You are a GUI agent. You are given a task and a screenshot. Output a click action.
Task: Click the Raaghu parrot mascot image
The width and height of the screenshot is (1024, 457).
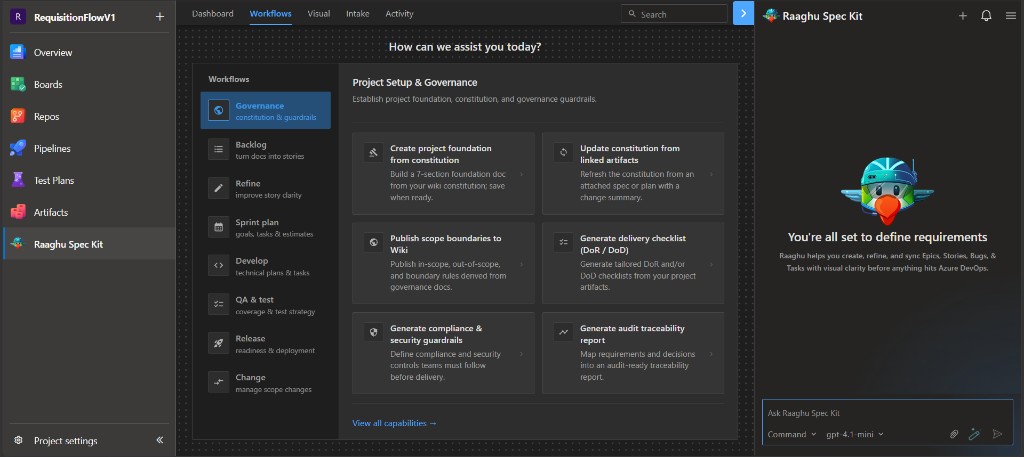point(888,190)
